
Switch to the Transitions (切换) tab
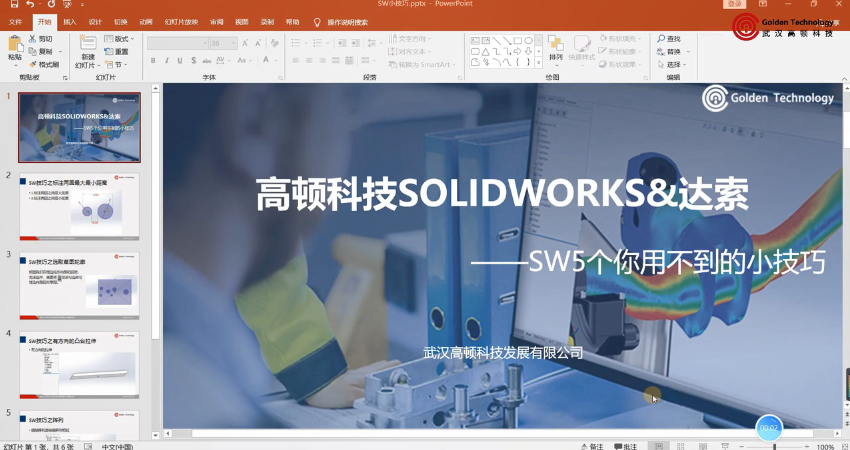click(x=121, y=22)
